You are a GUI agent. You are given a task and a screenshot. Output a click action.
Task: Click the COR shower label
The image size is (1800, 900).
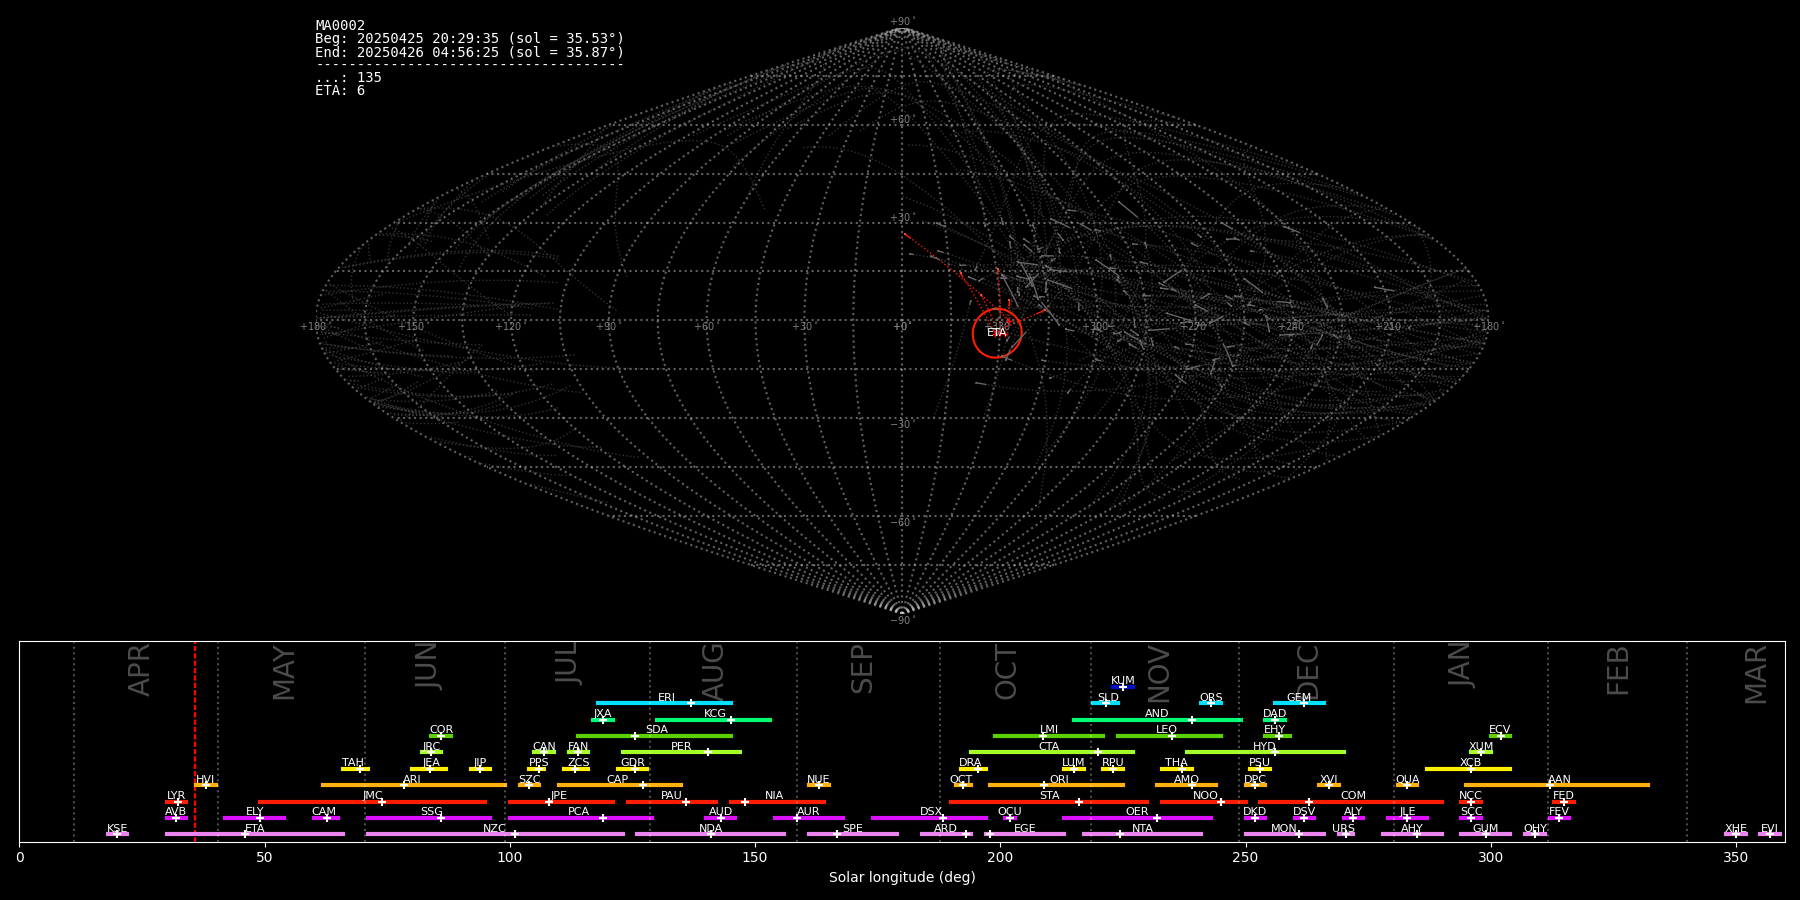(x=441, y=730)
